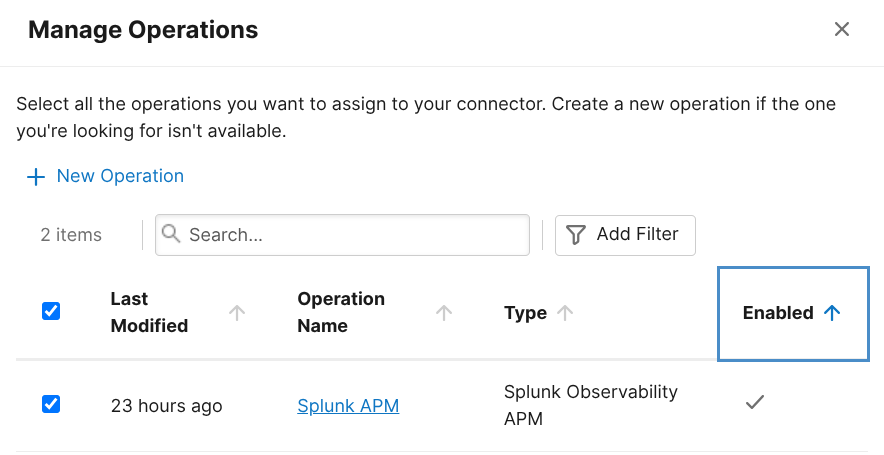This screenshot has width=884, height=455.
Task: Open the New Operation link
Action: (120, 176)
